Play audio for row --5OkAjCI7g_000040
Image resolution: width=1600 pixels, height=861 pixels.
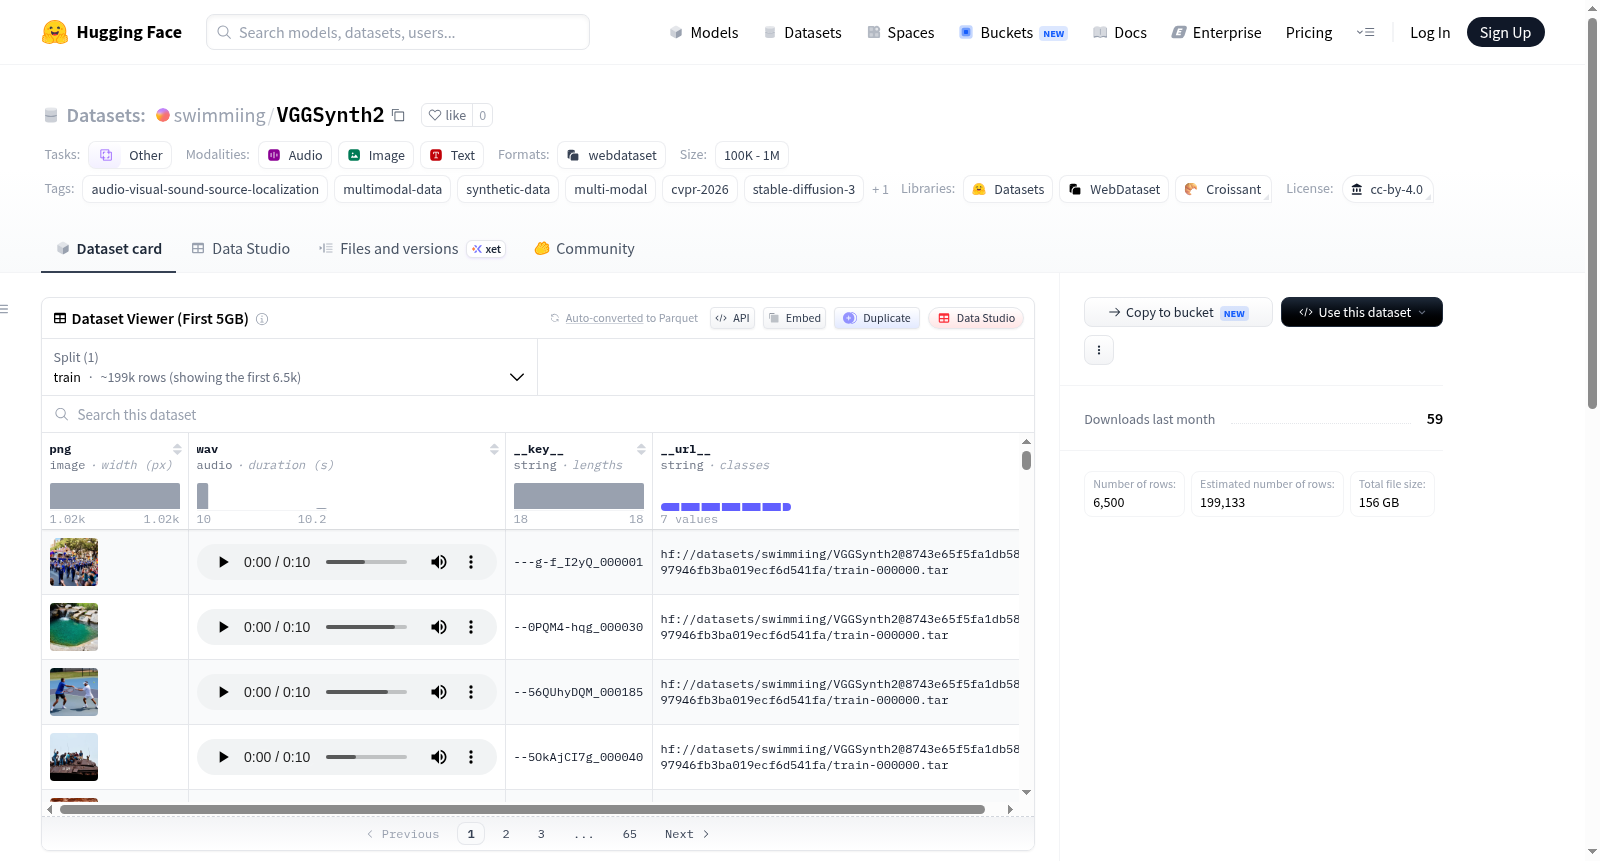point(223,757)
